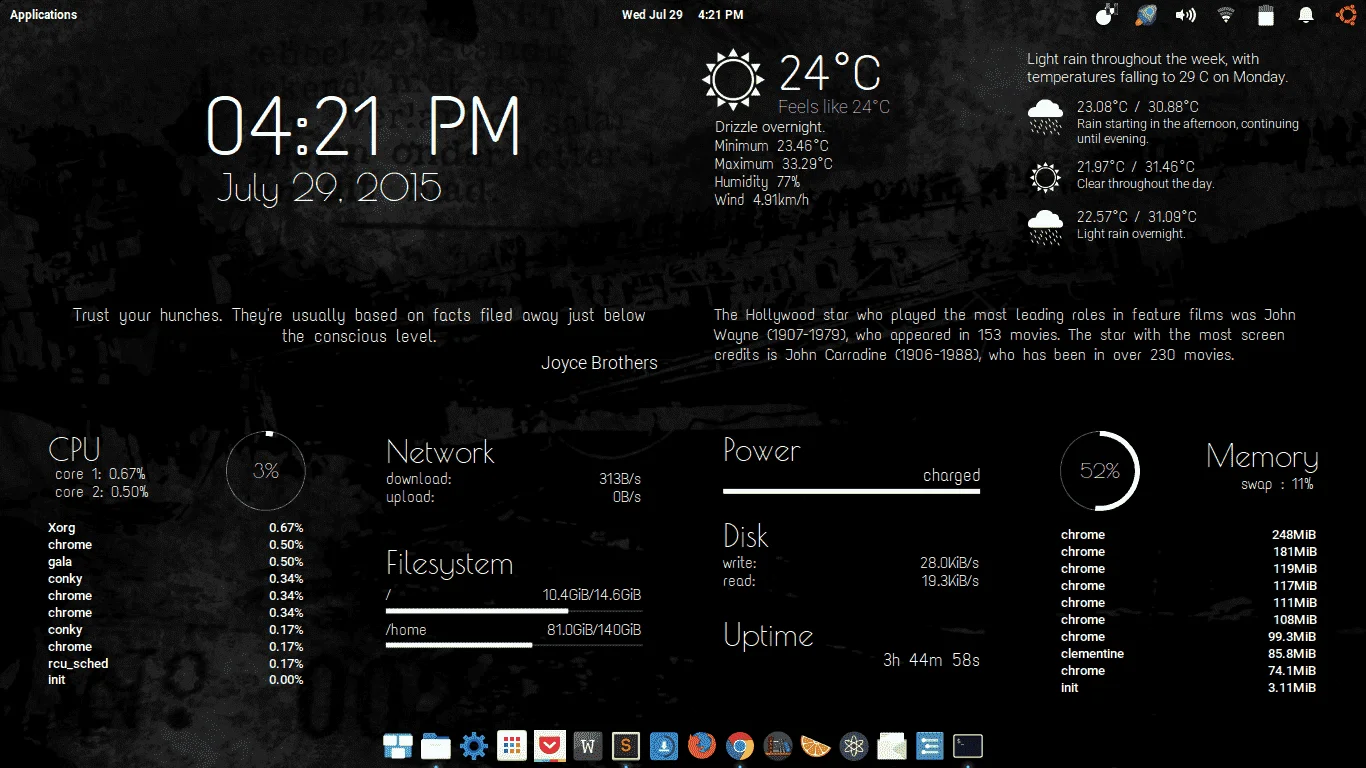The height and width of the screenshot is (768, 1366).
Task: Open the notifications bell indicator
Action: [1306, 14]
